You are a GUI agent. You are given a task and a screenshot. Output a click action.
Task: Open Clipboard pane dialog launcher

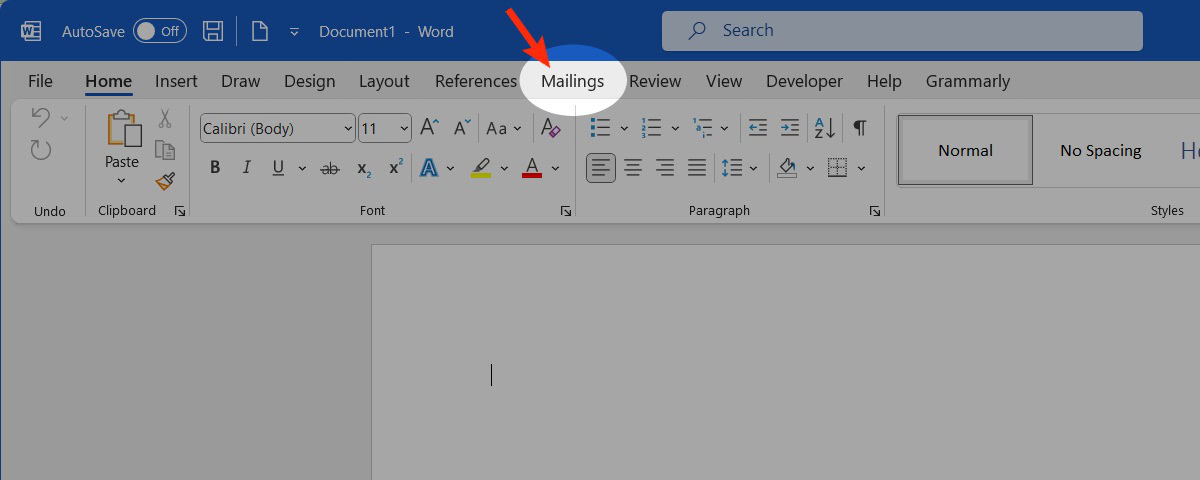click(180, 211)
